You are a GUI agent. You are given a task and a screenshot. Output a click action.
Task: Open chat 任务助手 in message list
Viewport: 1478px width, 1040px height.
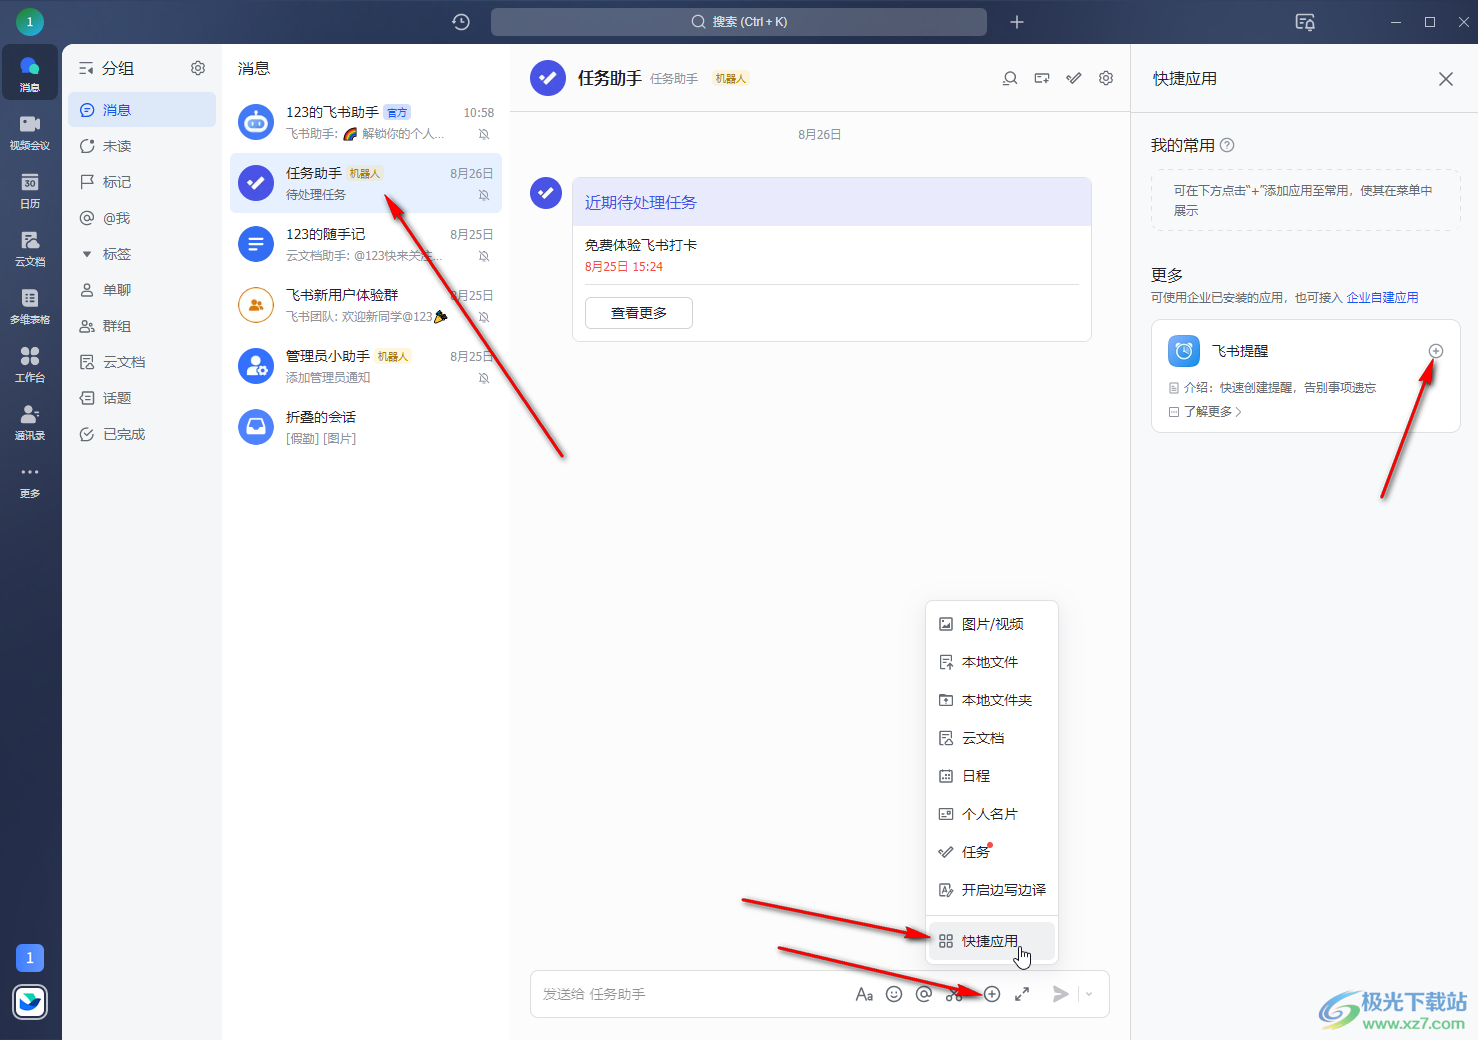tap(366, 183)
